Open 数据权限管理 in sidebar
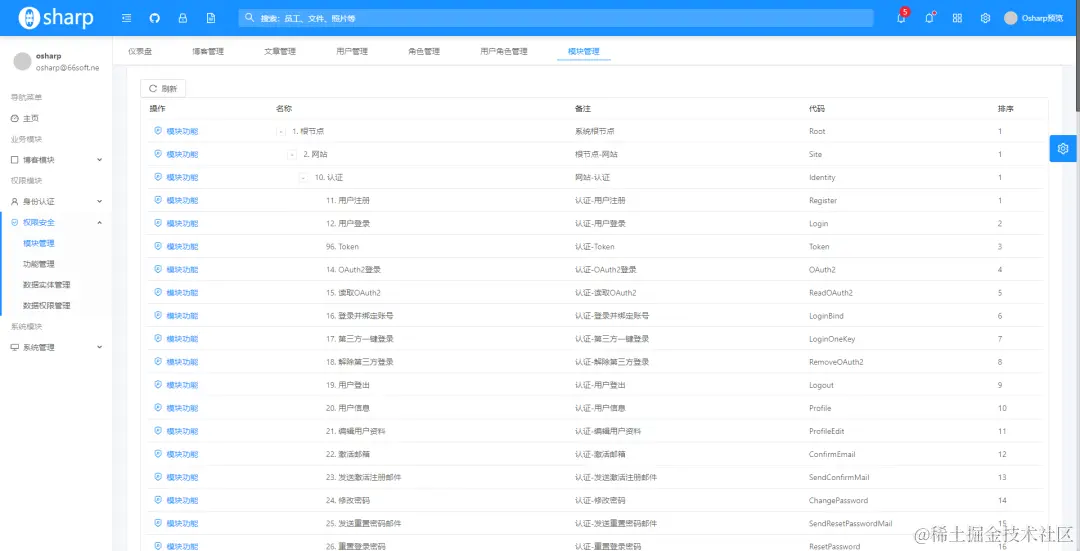 [x=47, y=305]
